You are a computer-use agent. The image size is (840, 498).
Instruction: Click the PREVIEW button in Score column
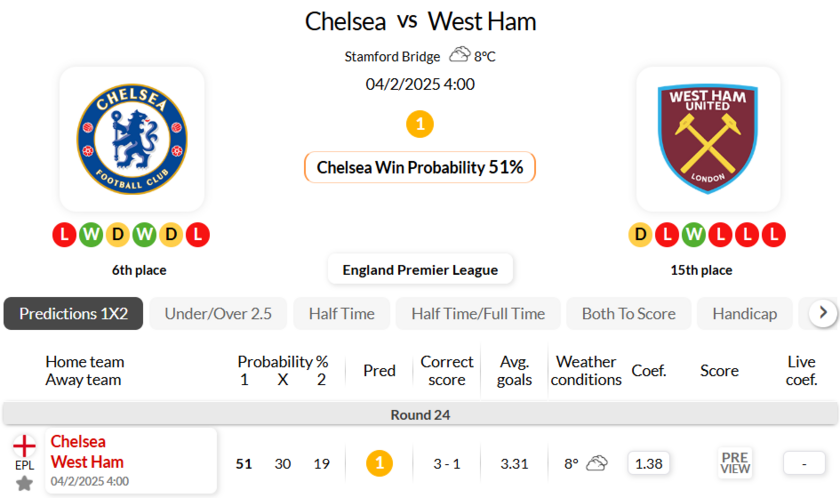click(x=735, y=463)
